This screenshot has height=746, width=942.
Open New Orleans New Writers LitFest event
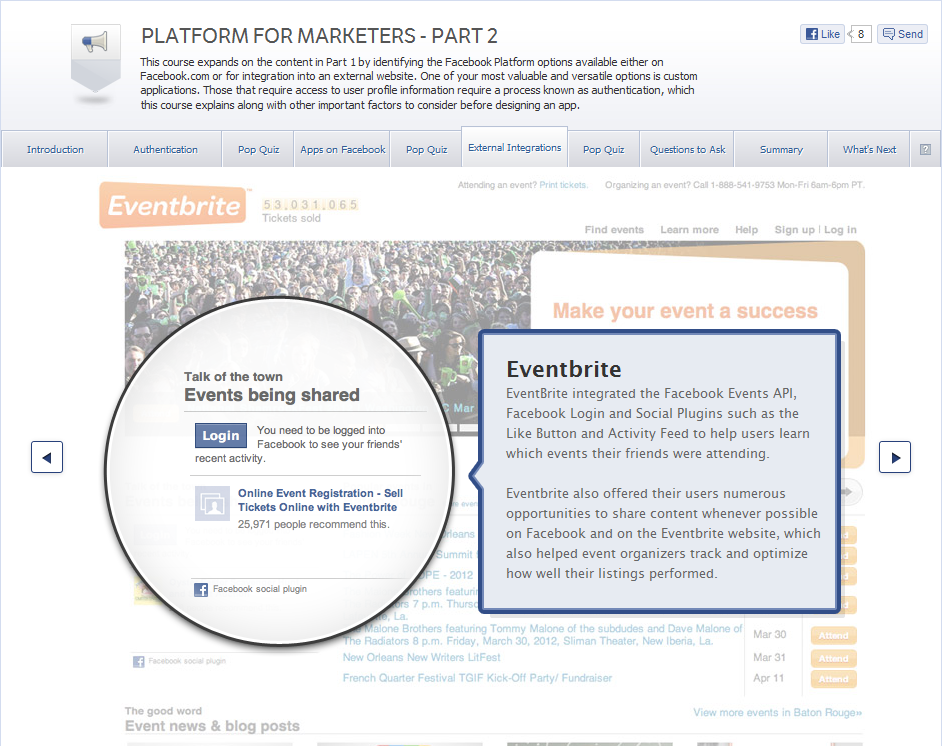click(x=421, y=657)
